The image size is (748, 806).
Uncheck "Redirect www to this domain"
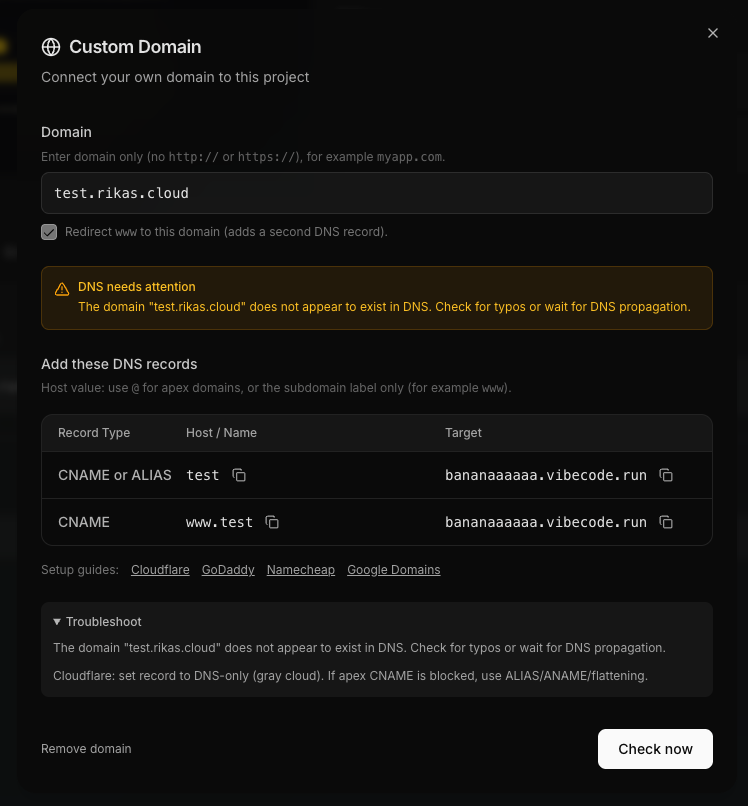coord(49,231)
